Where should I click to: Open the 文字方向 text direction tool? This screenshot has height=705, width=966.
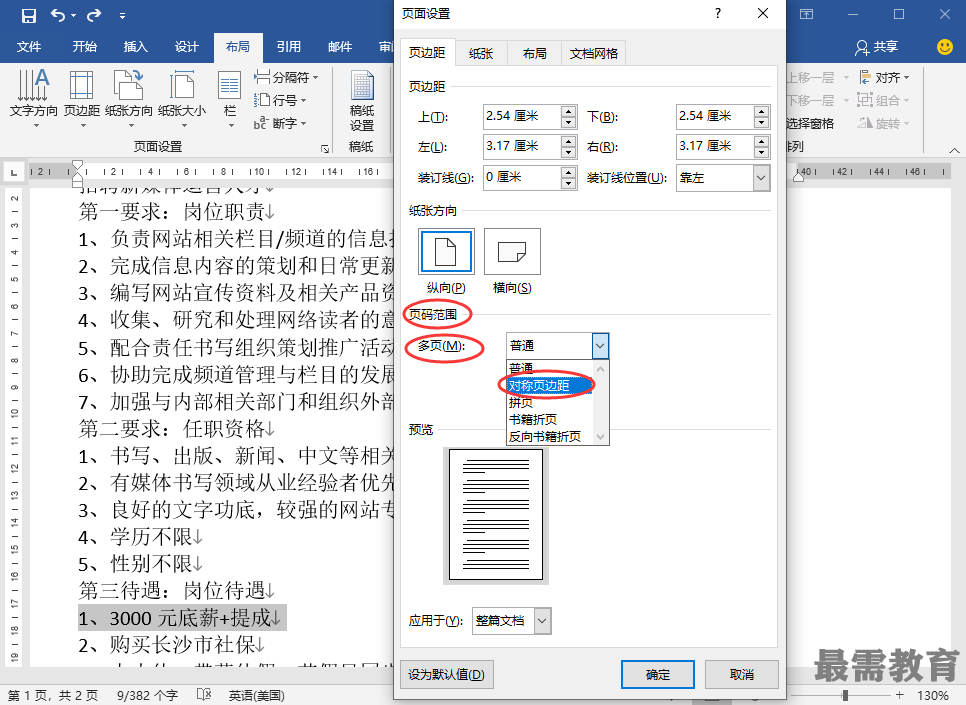[34, 98]
